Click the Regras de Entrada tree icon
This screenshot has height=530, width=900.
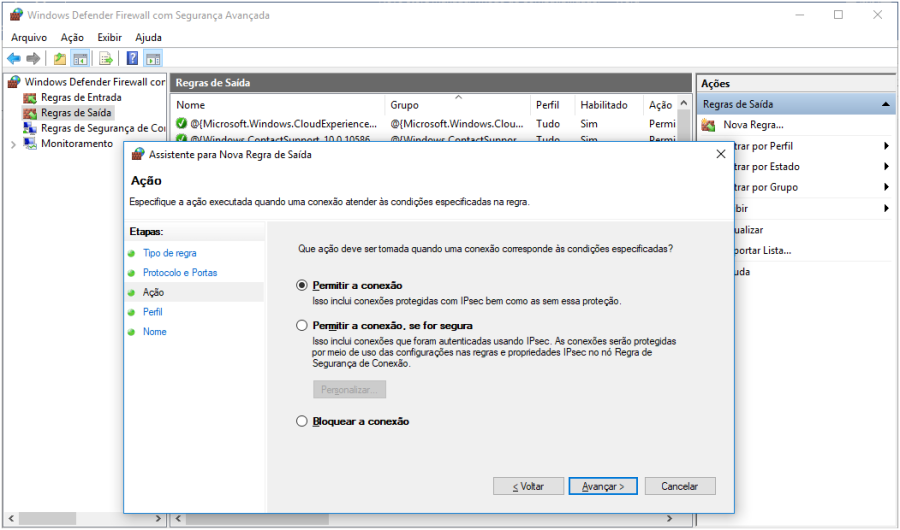[30, 98]
